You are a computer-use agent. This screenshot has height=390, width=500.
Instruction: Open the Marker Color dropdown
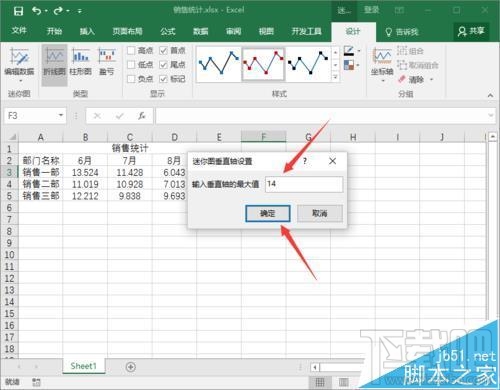pyautogui.click(x=358, y=65)
